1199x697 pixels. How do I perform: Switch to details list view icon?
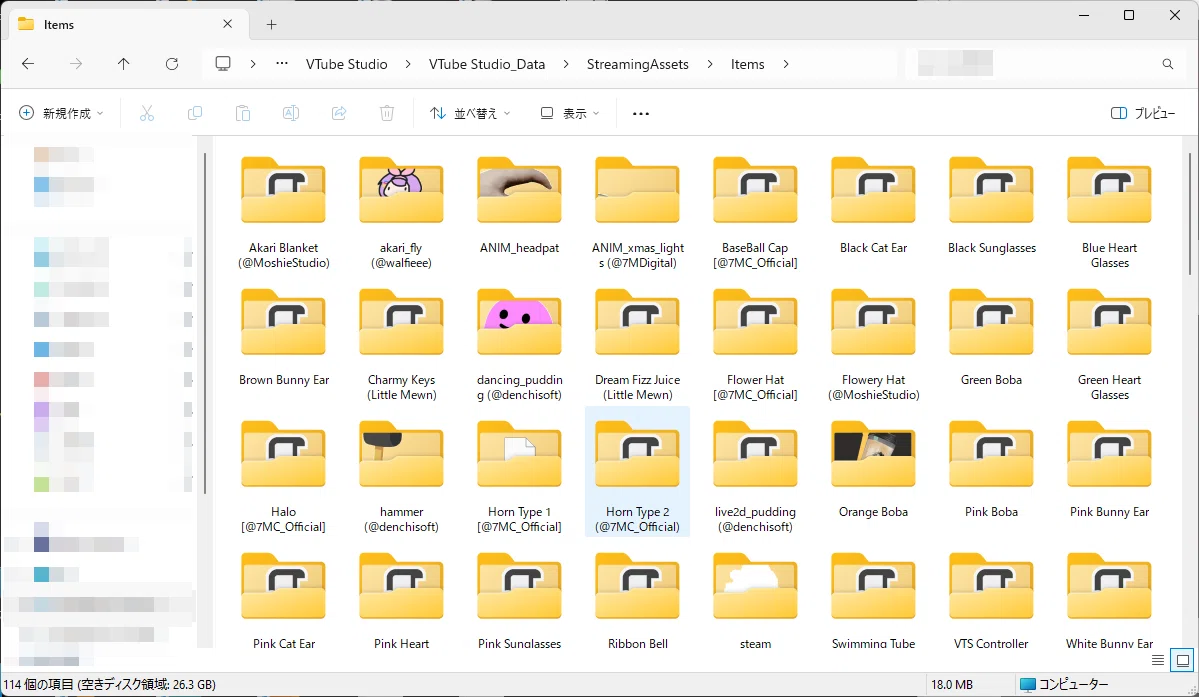click(x=1158, y=660)
